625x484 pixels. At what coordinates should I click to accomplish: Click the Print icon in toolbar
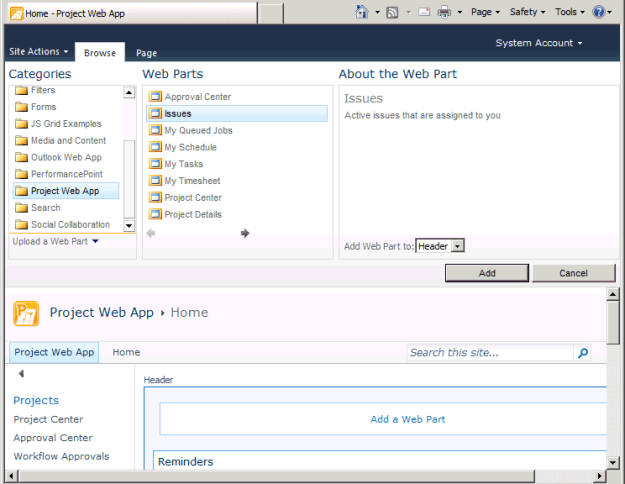[444, 12]
